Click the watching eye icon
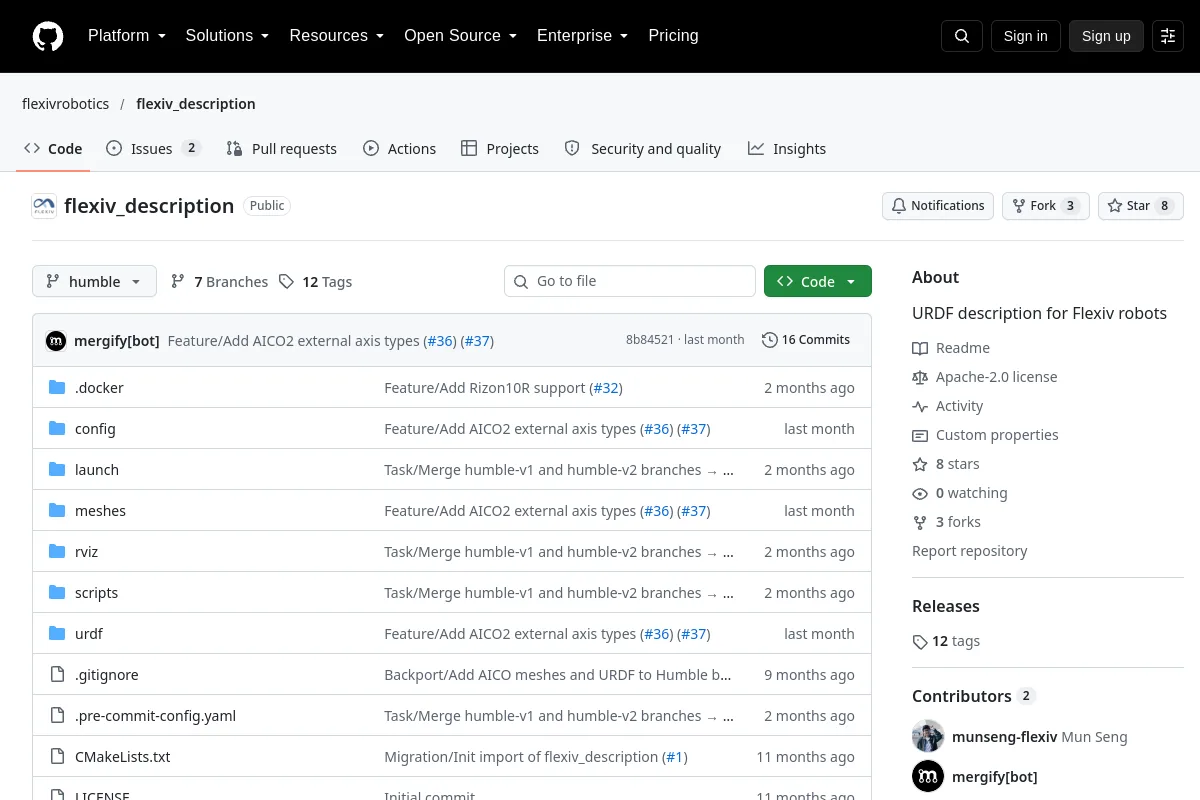1200x800 pixels. click(920, 493)
